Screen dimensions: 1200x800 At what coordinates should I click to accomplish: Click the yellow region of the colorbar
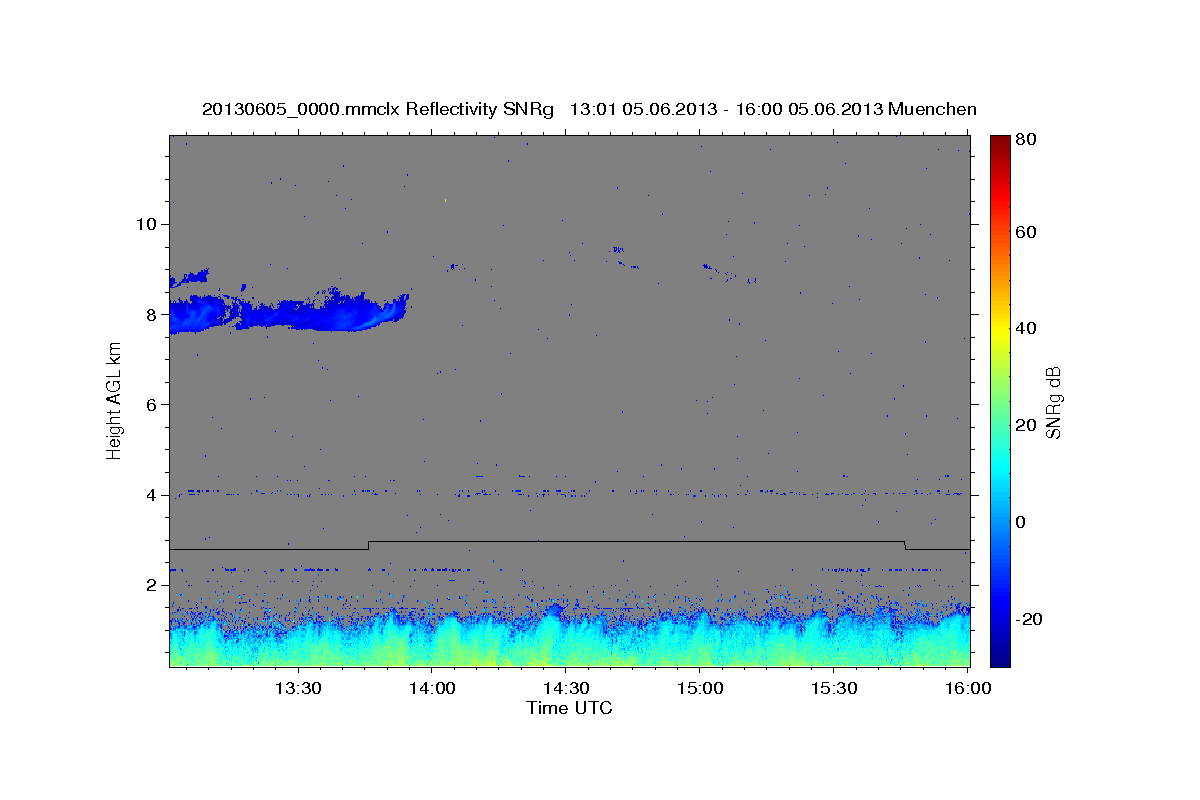1000,330
